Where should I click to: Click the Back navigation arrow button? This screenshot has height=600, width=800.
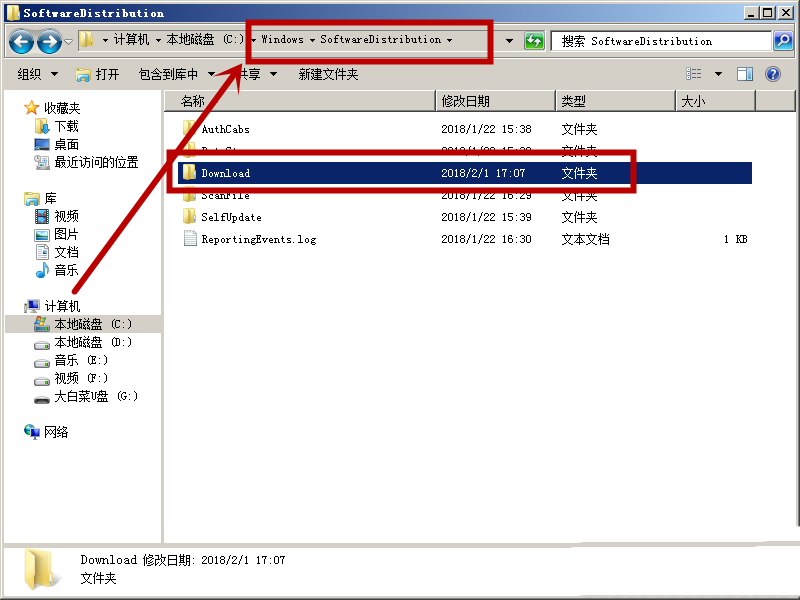pos(22,41)
